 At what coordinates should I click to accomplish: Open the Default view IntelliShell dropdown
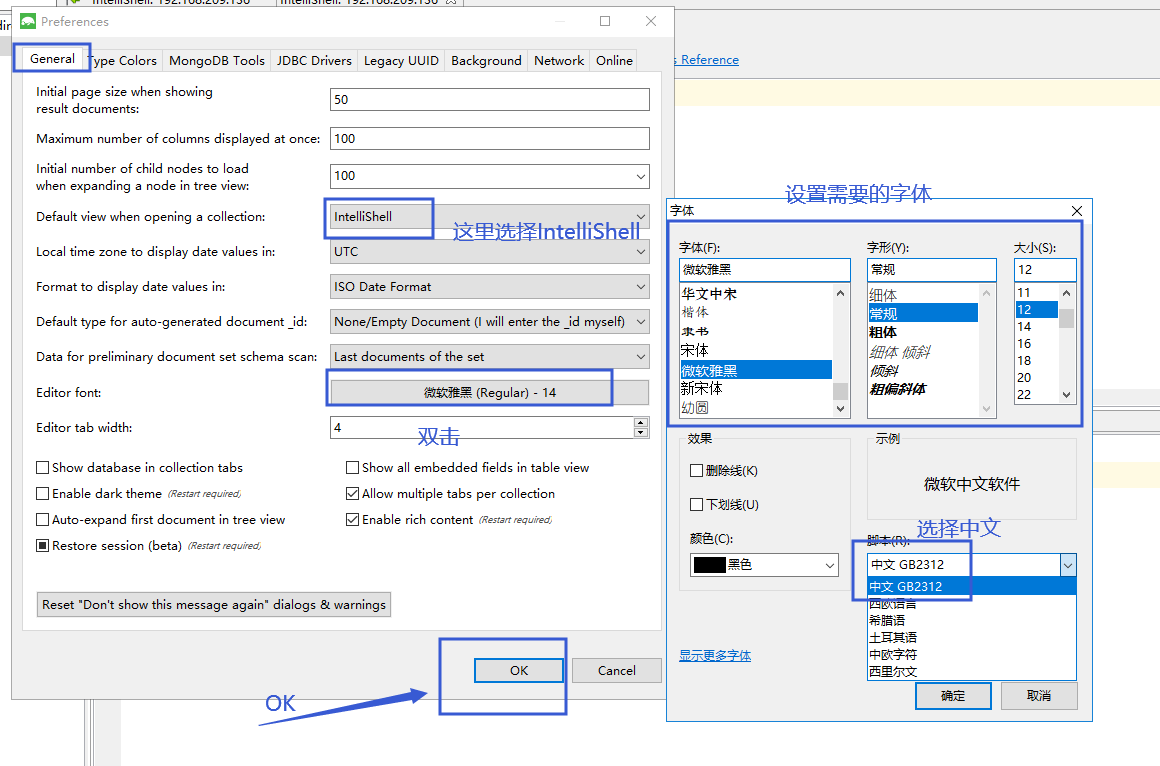click(x=490, y=217)
